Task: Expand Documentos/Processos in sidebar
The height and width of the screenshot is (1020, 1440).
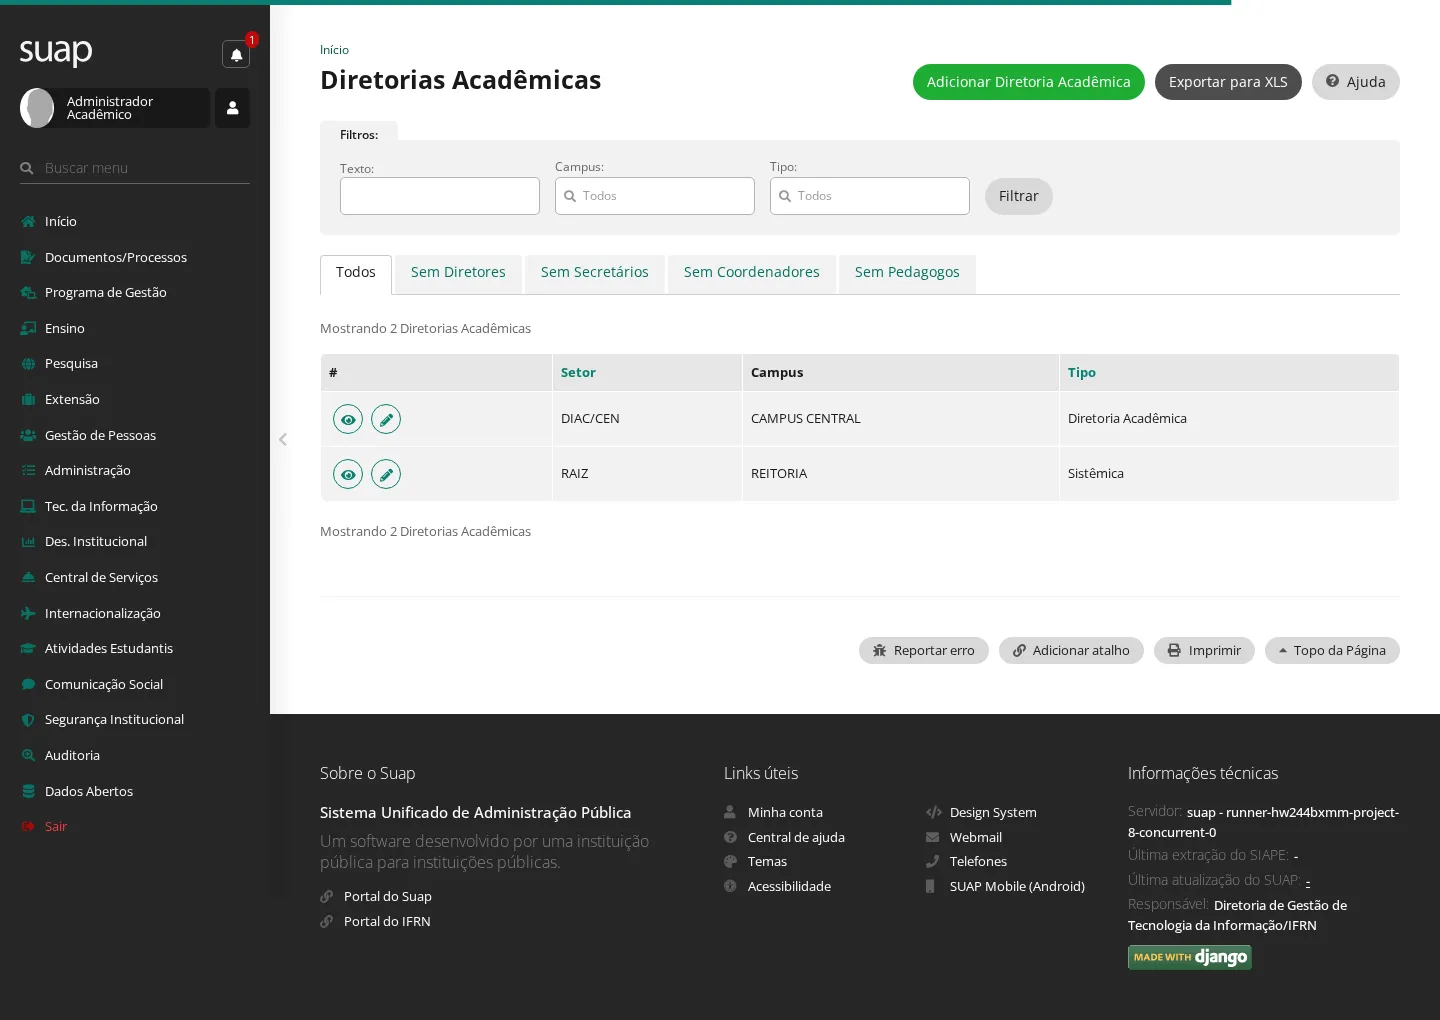Action: pyautogui.click(x=135, y=257)
